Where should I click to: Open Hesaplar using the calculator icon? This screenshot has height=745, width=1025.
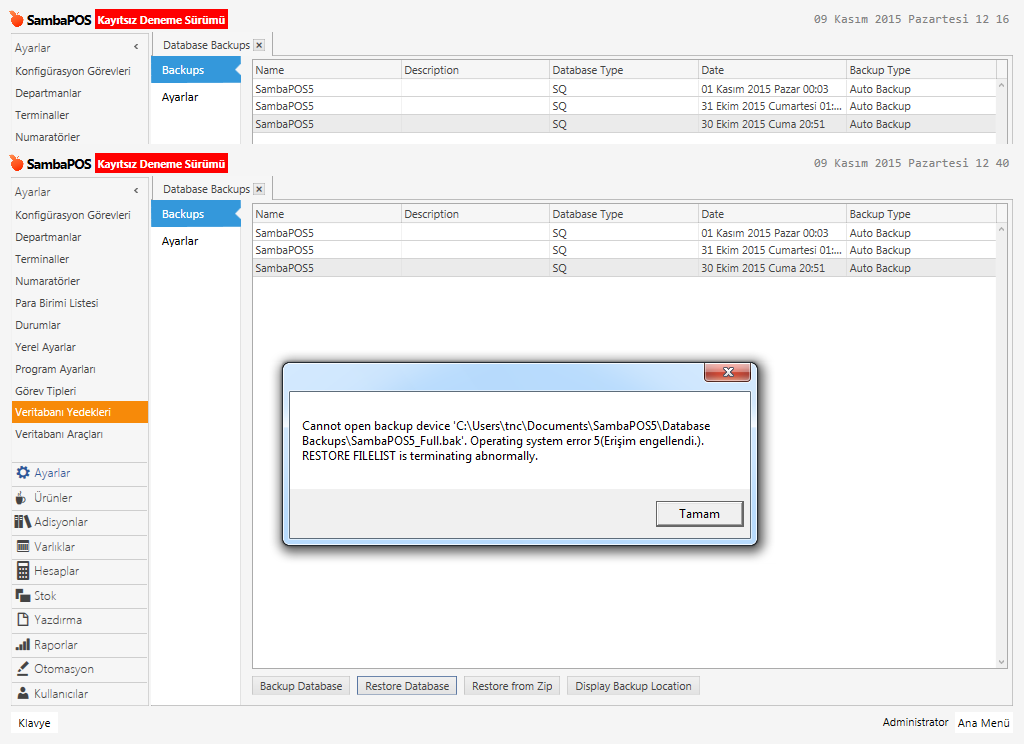22,571
